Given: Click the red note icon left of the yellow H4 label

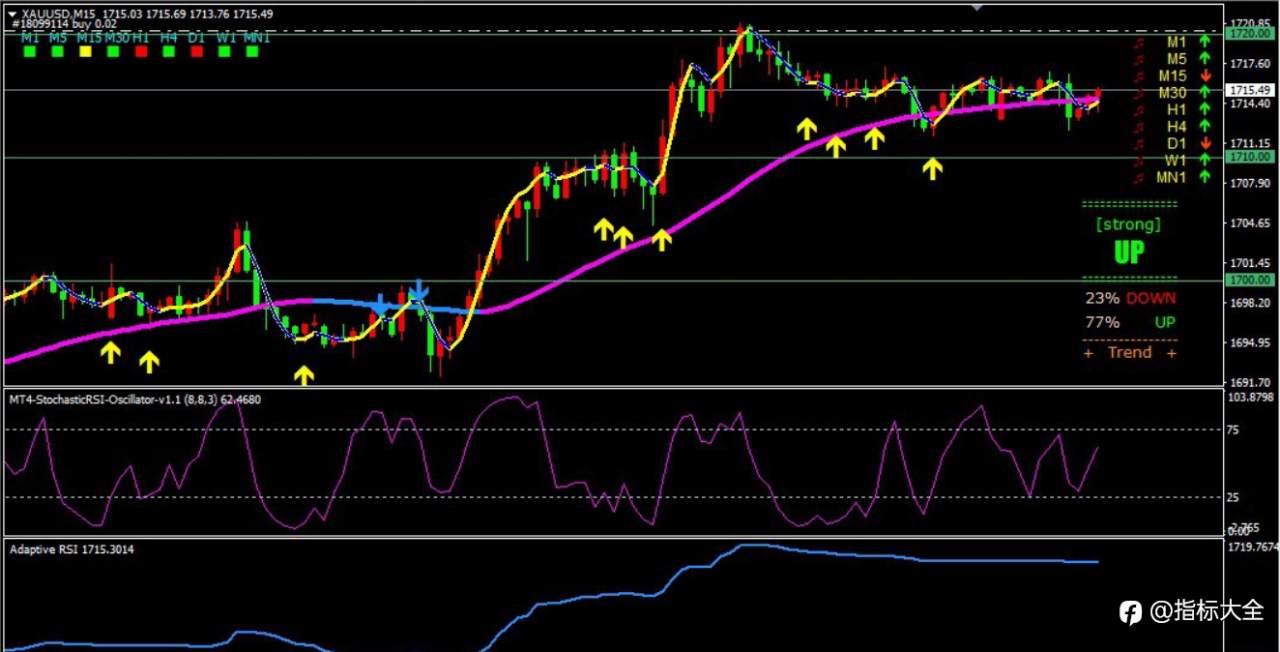Looking at the screenshot, I should [1138, 128].
